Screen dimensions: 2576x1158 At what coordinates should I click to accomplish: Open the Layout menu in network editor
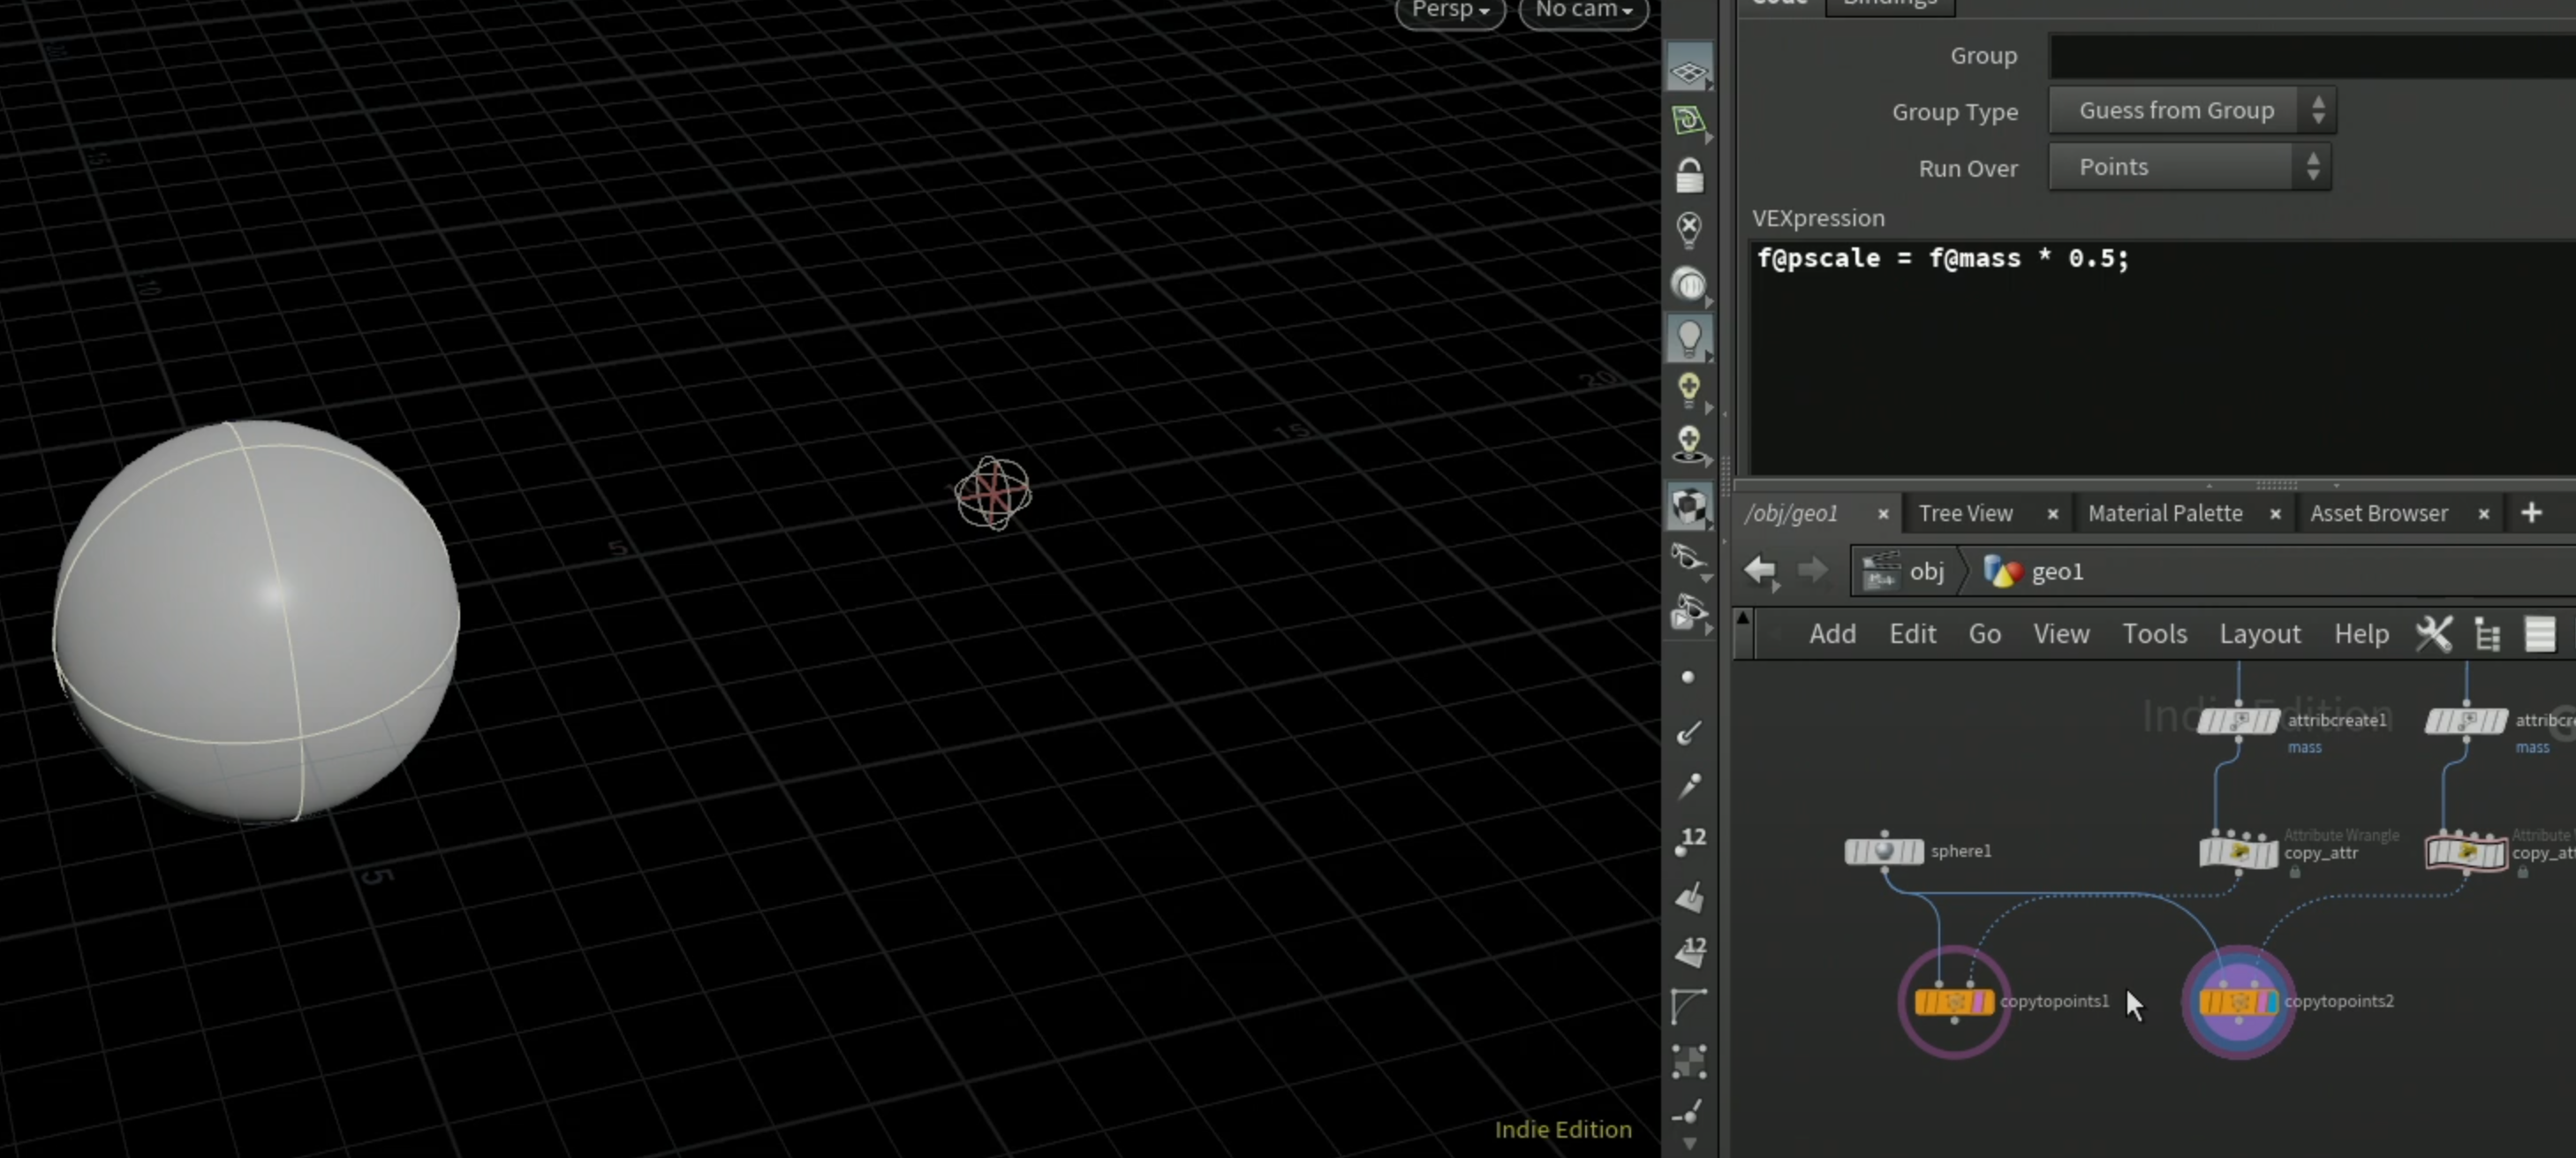tap(2260, 633)
